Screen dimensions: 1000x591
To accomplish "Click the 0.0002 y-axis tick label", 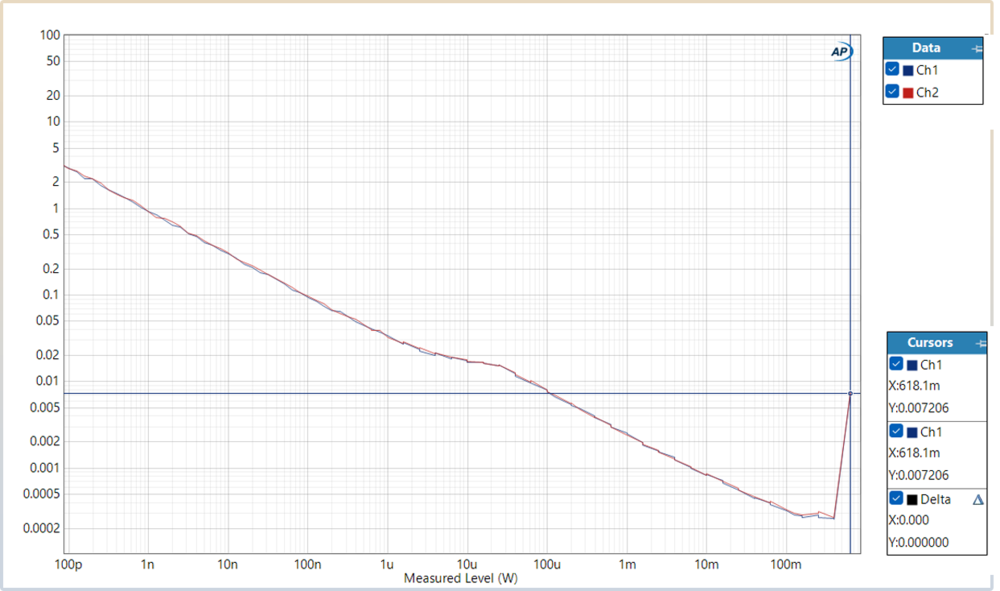I will click(41, 528).
